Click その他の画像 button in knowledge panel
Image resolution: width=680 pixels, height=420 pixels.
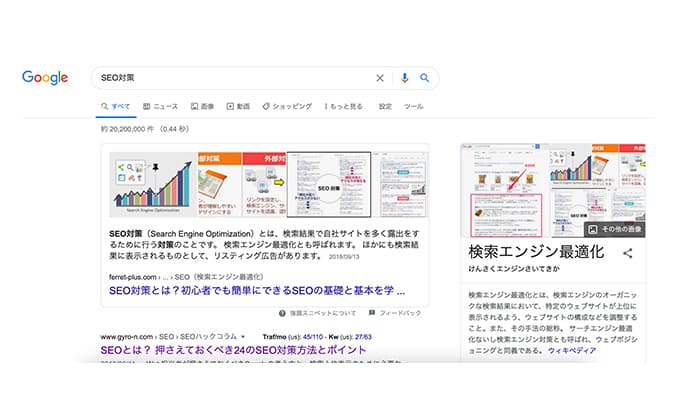(615, 229)
